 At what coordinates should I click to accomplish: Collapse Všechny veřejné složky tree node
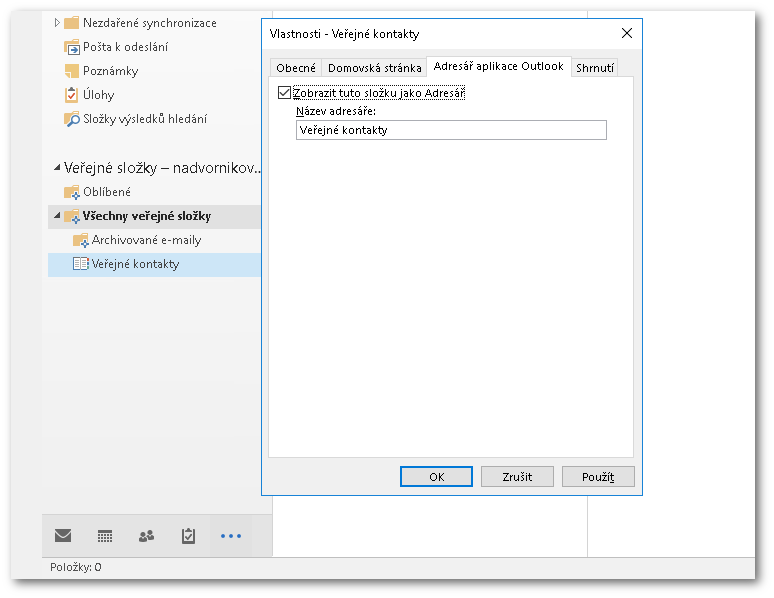pos(56,216)
